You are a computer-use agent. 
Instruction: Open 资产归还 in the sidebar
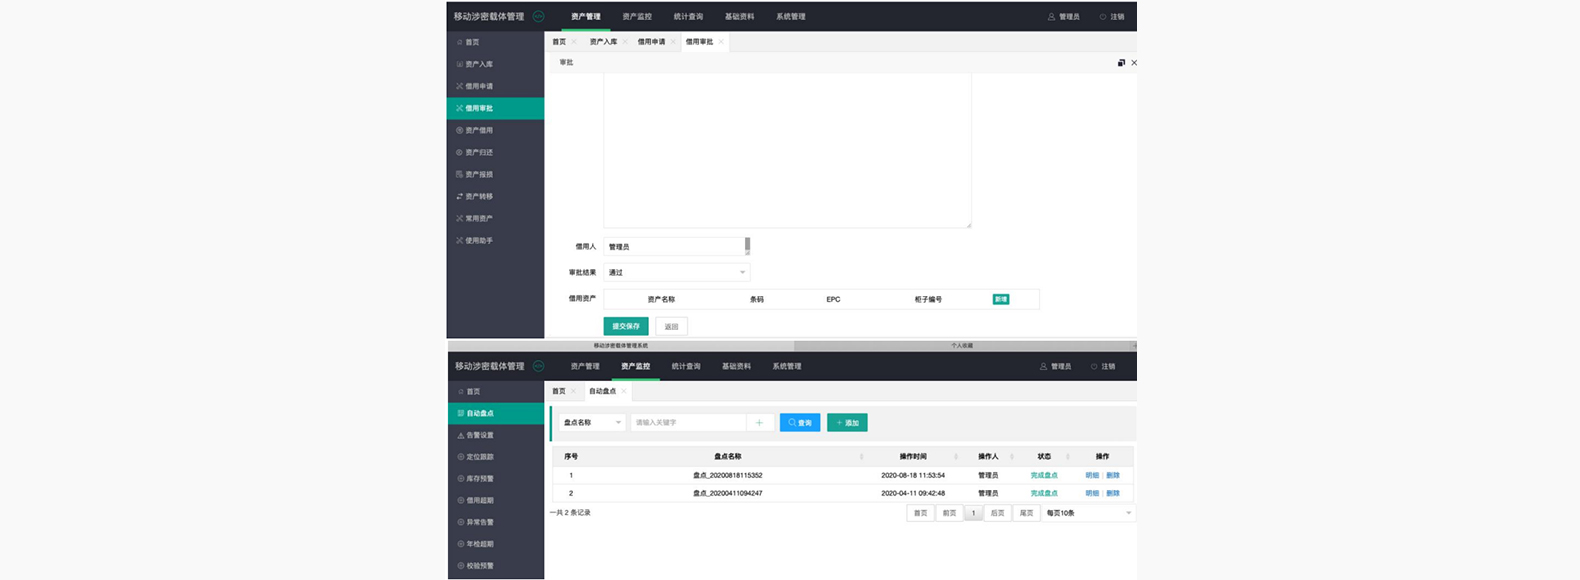coord(478,152)
